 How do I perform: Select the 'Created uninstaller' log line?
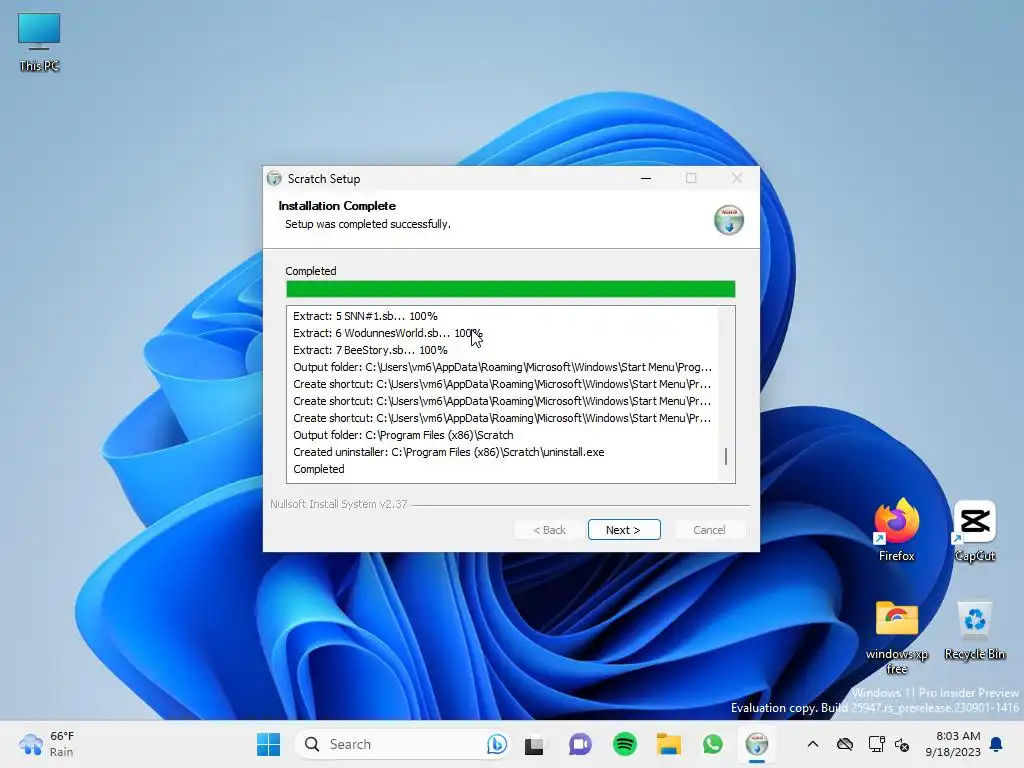tap(449, 452)
